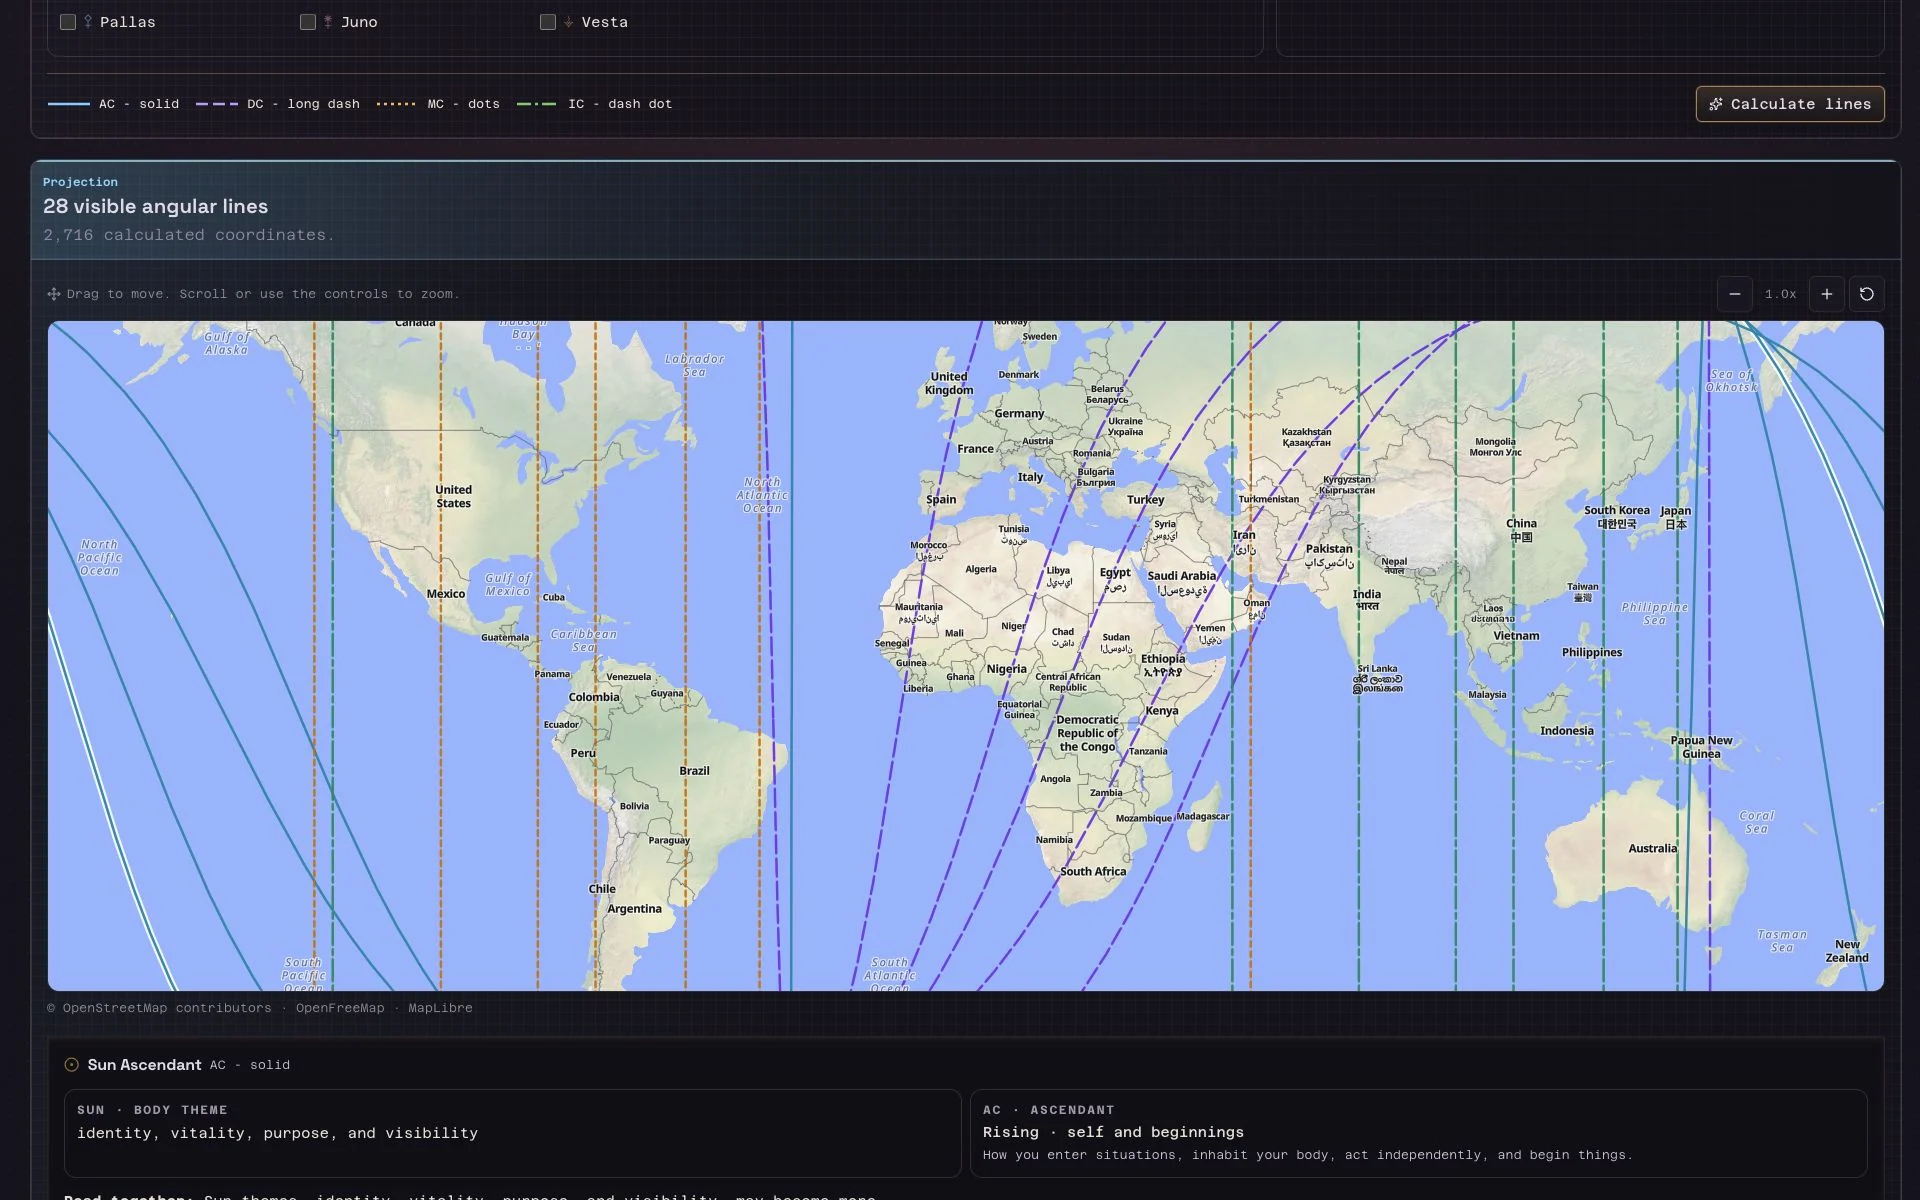The width and height of the screenshot is (1920, 1200).
Task: Click the Projection label
Action: [80, 182]
